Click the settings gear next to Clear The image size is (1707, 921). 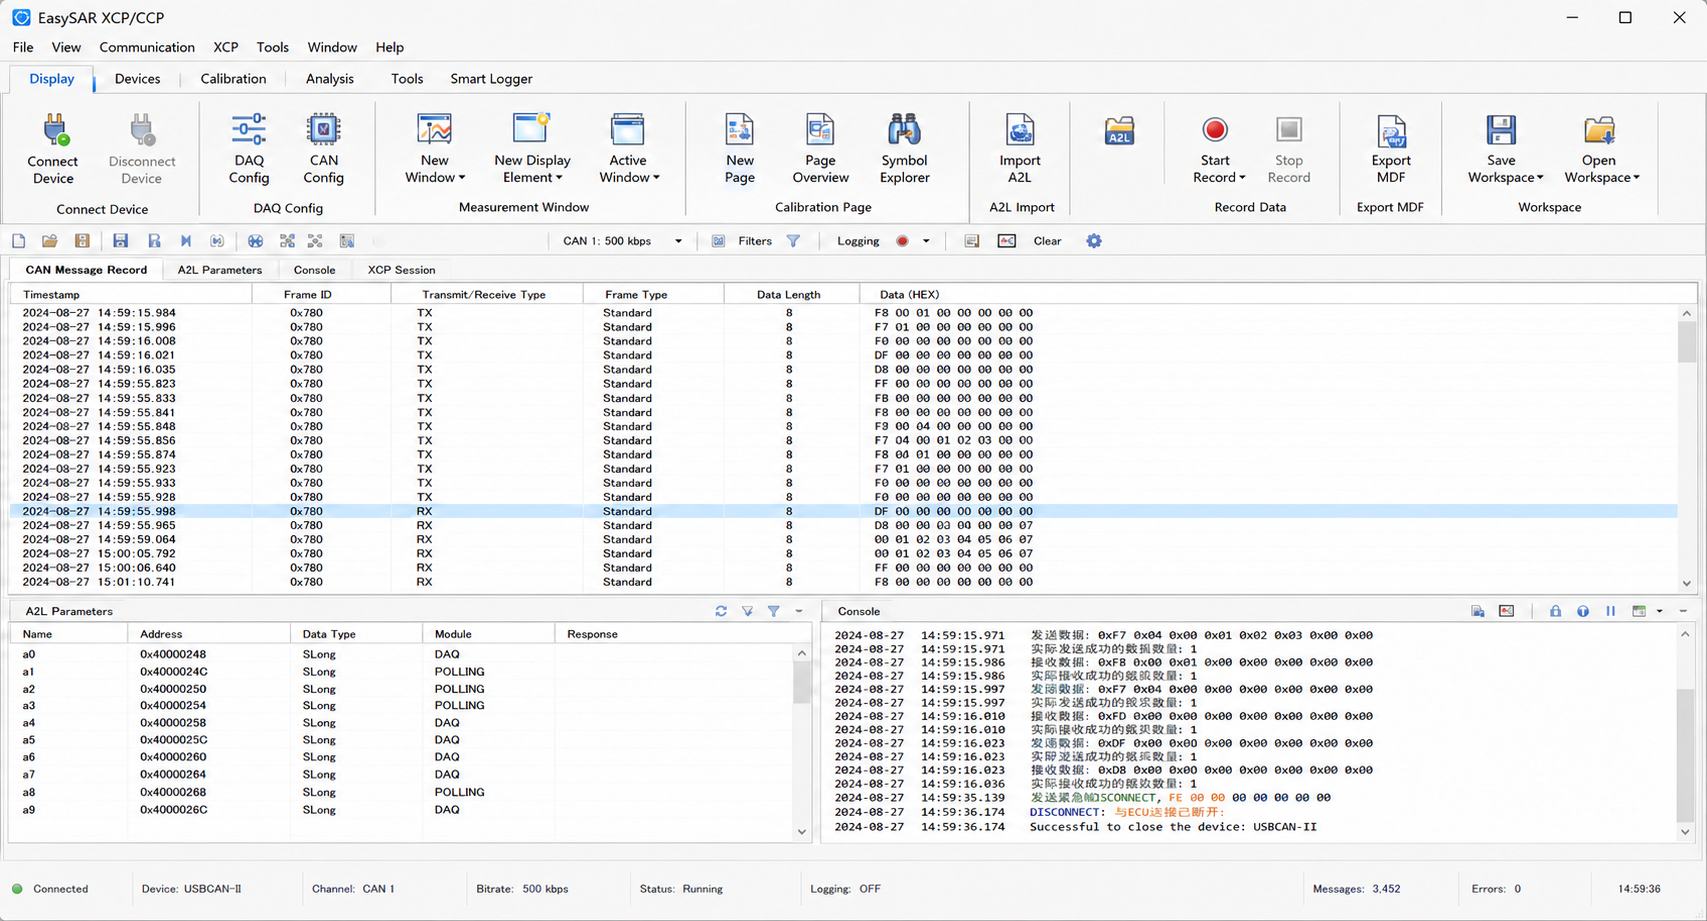click(x=1094, y=241)
